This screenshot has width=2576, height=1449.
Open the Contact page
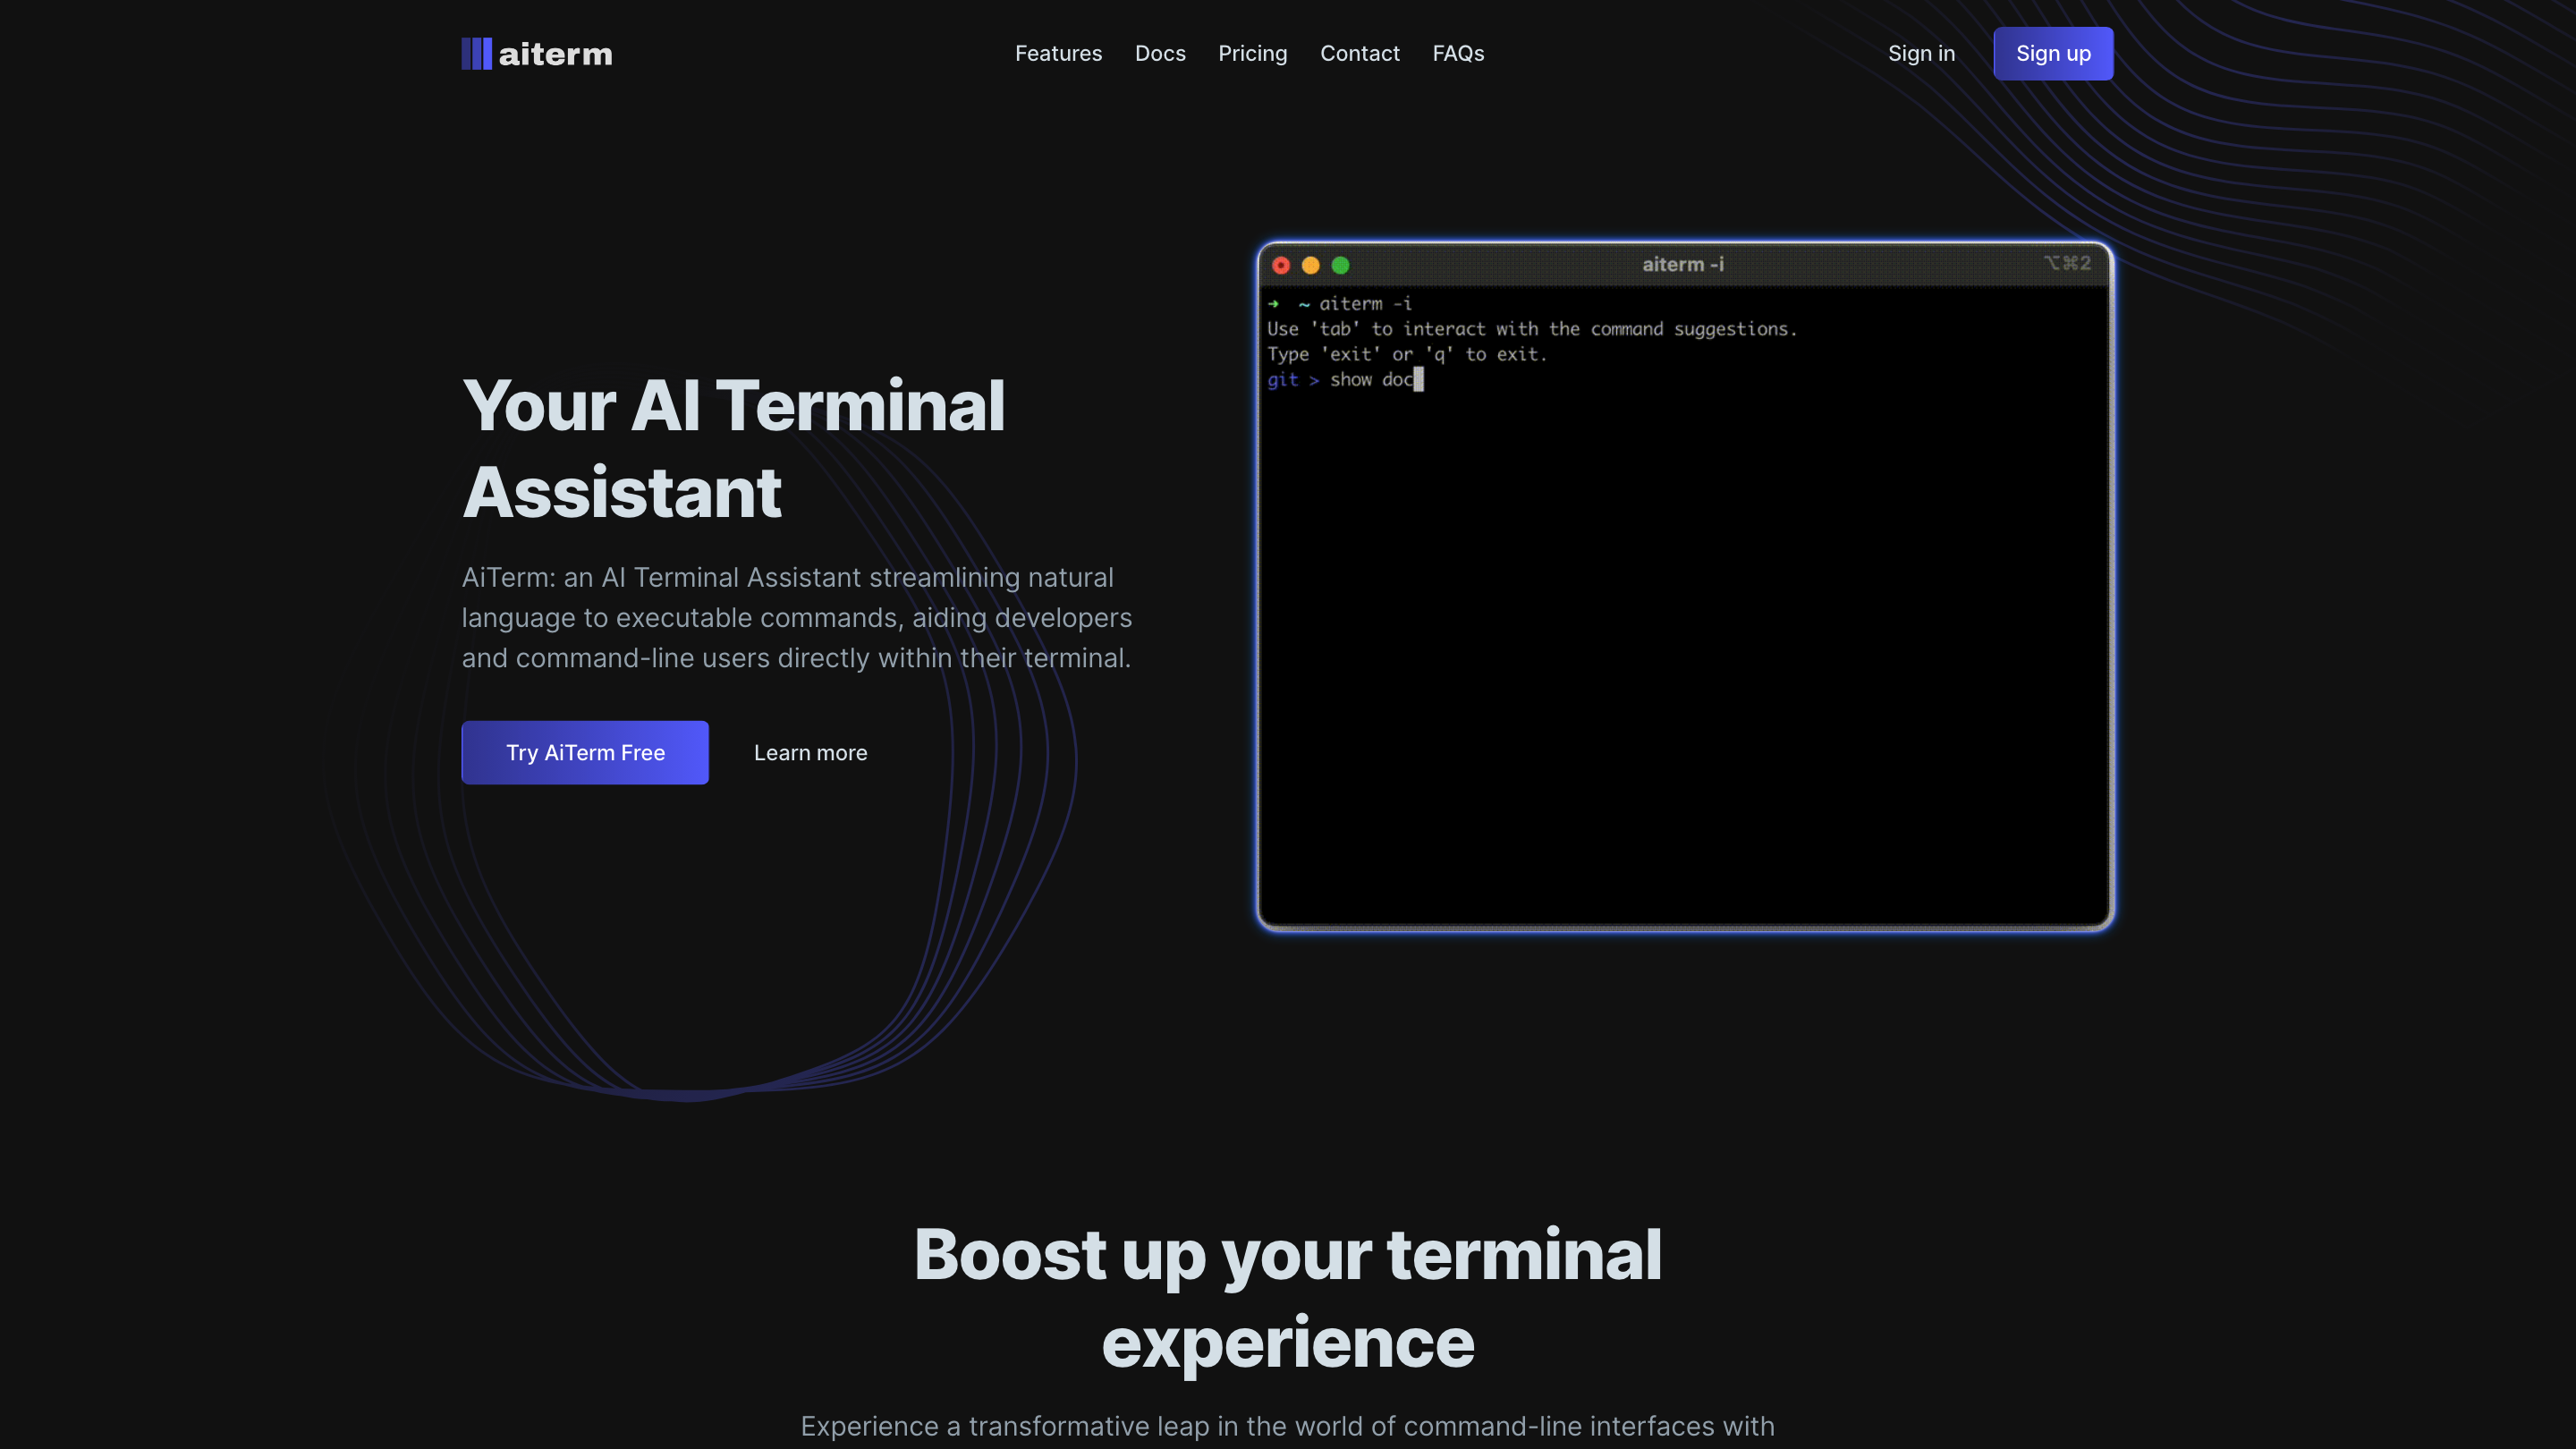[x=1360, y=53]
